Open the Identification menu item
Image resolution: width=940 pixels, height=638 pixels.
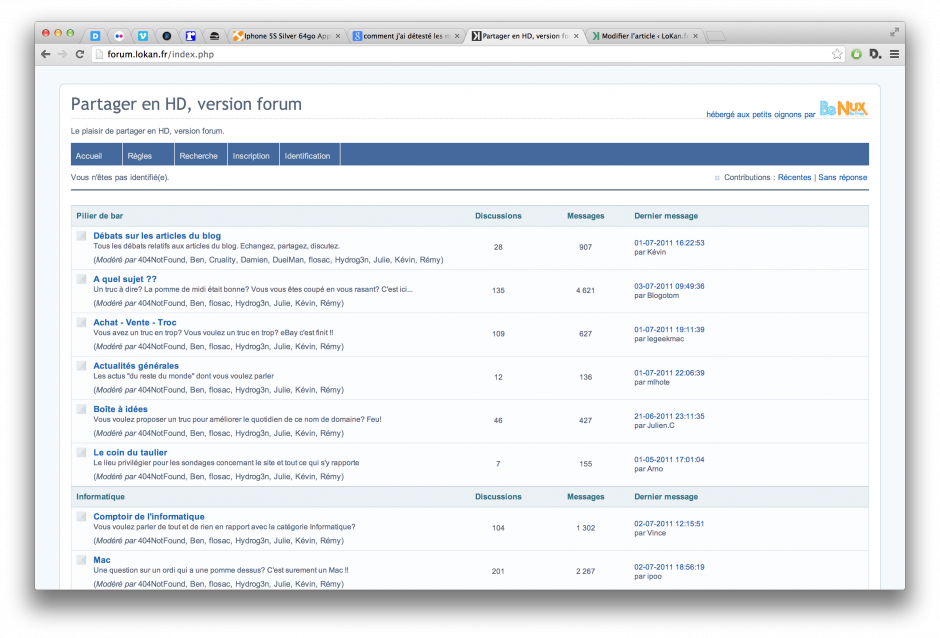click(x=308, y=156)
